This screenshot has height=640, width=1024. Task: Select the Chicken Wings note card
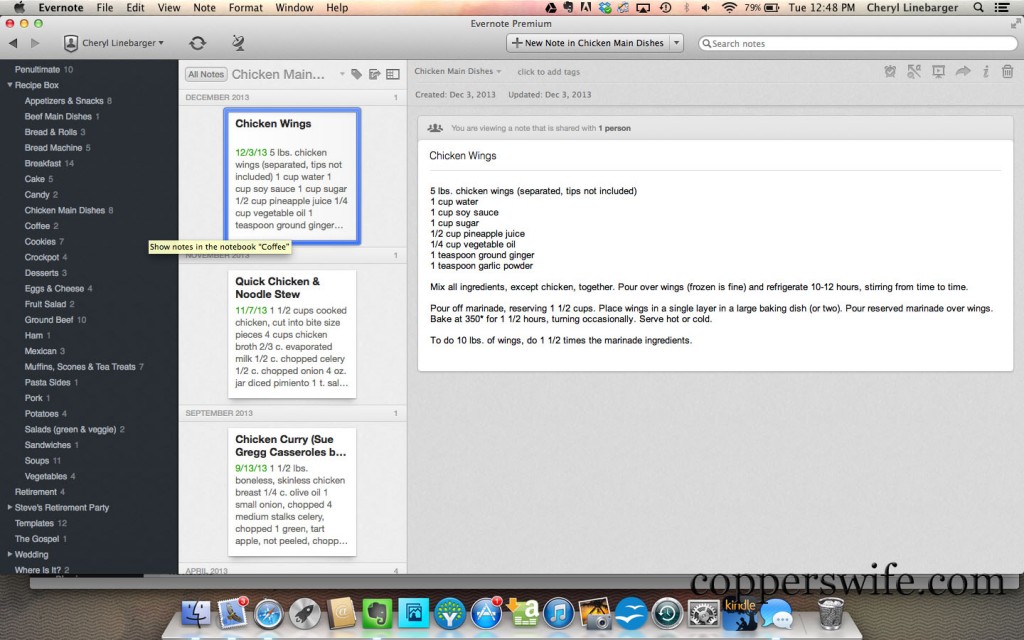pos(292,176)
